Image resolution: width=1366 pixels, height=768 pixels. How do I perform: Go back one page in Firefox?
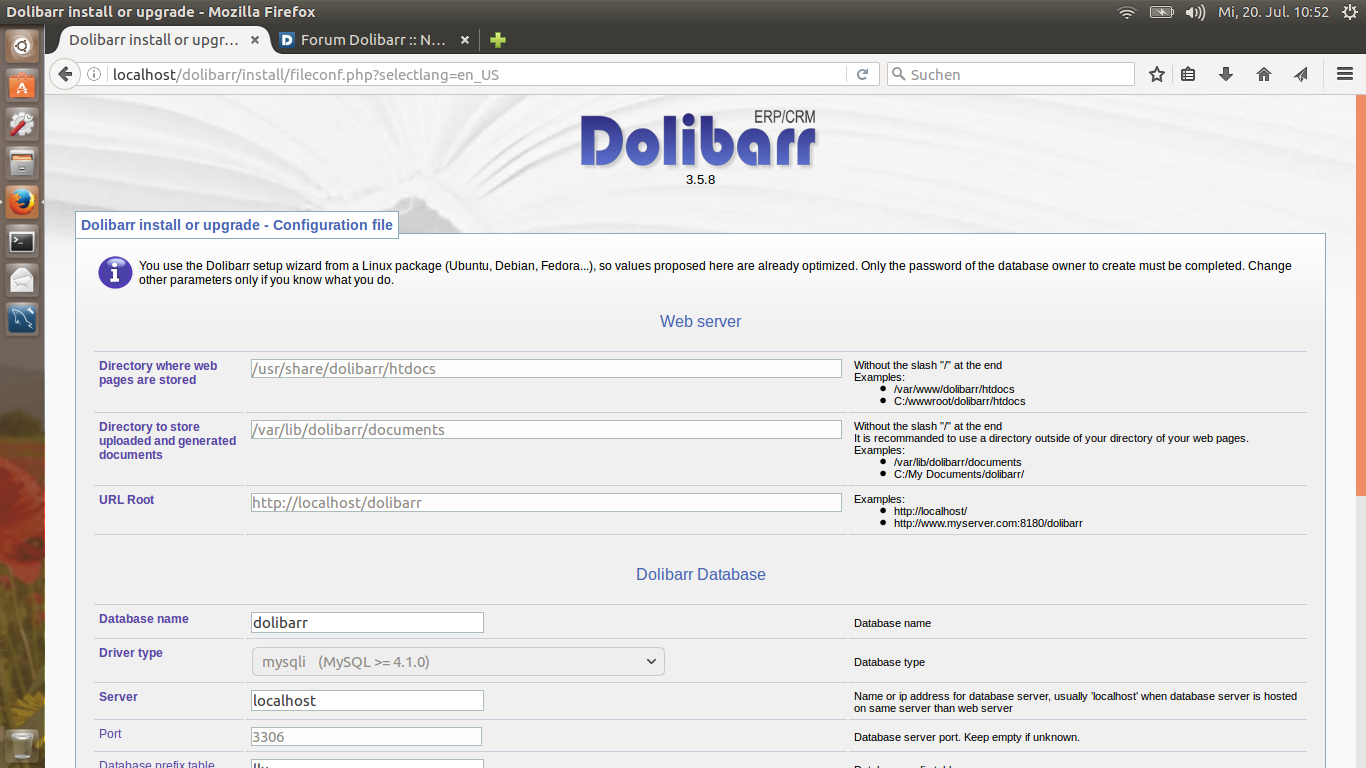pos(65,74)
